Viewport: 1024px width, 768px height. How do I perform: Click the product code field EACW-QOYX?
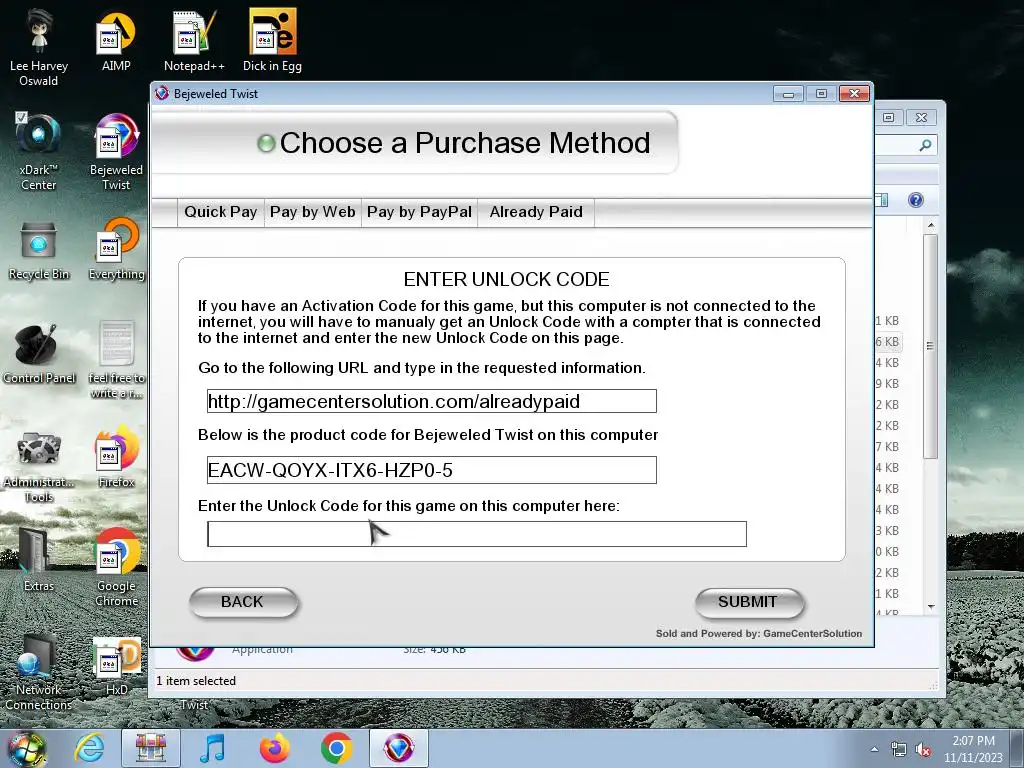(432, 470)
